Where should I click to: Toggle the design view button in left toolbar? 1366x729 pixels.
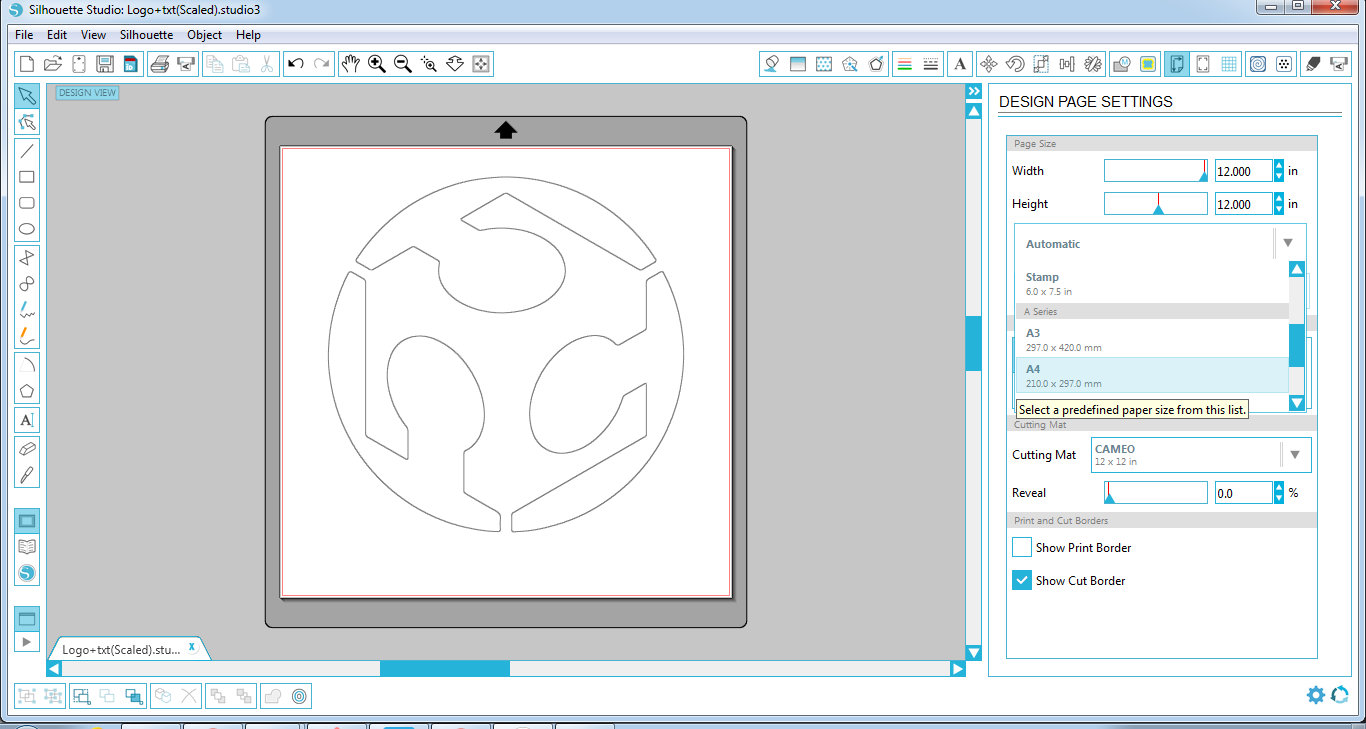pos(27,521)
